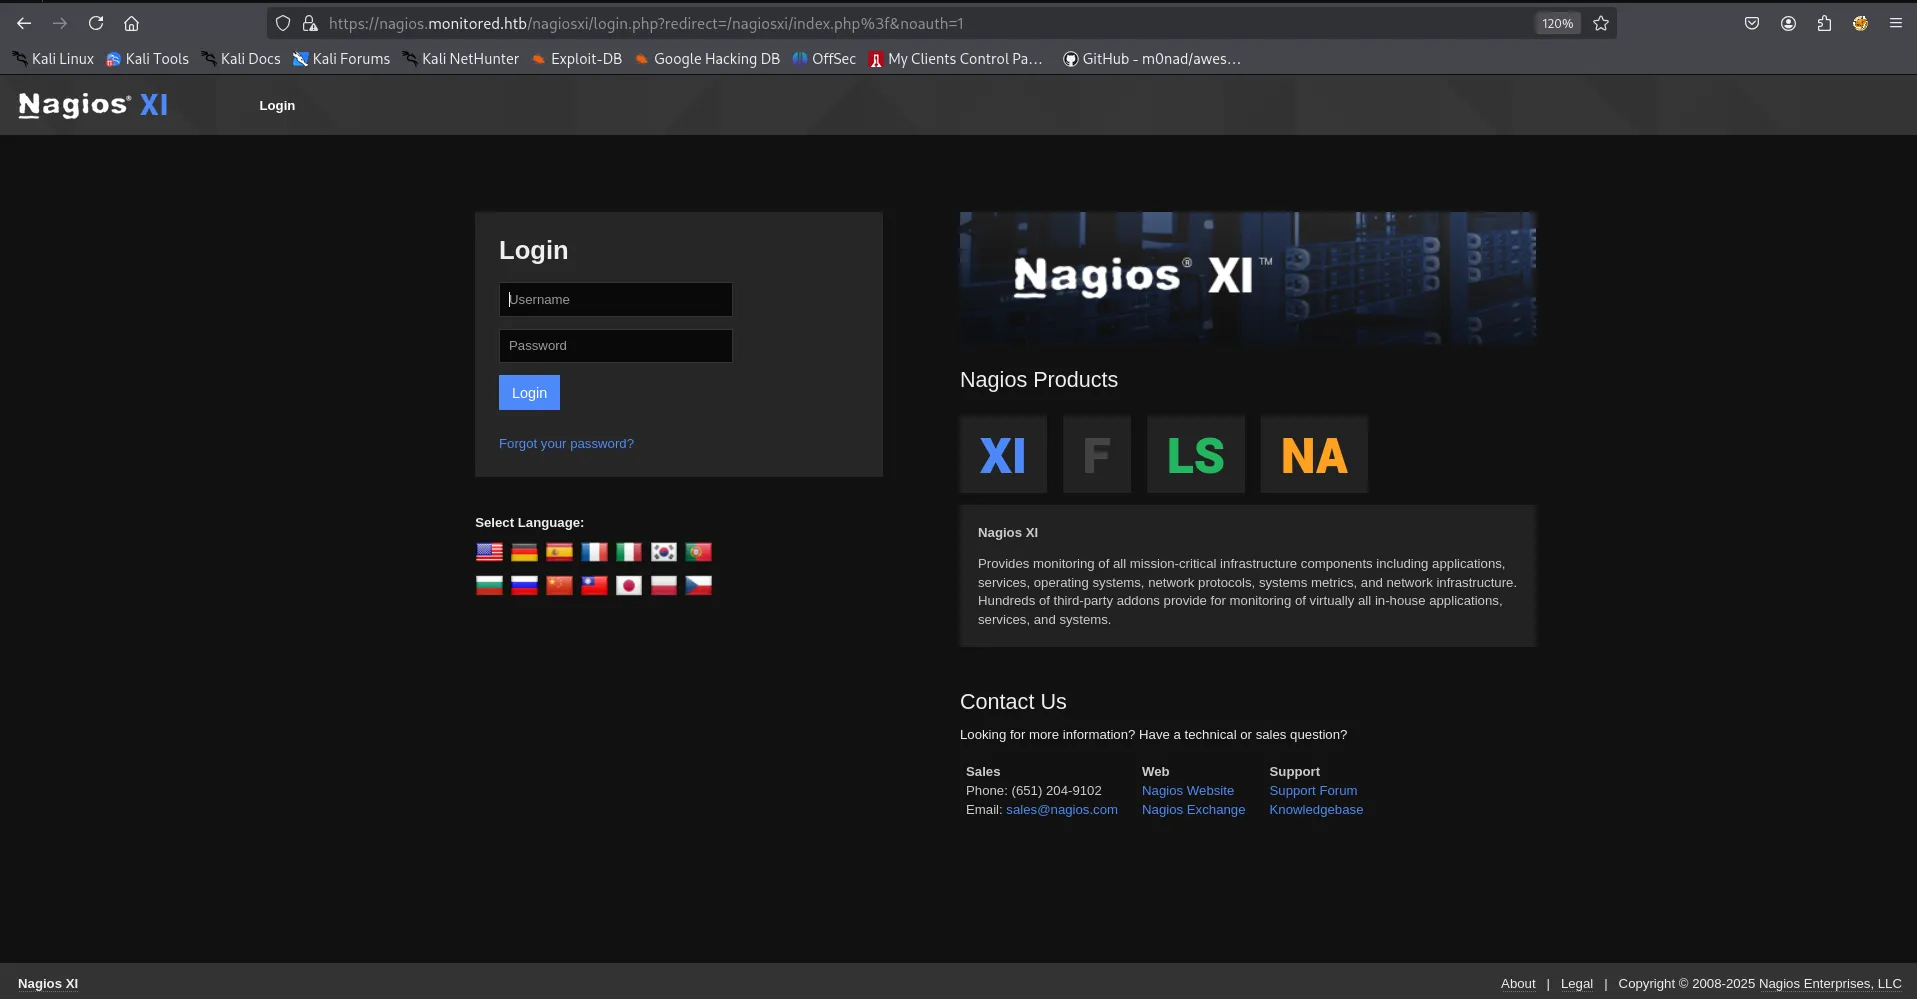Image resolution: width=1917 pixels, height=999 pixels.
Task: Select the Taiwanese flag language
Action: coord(594,585)
